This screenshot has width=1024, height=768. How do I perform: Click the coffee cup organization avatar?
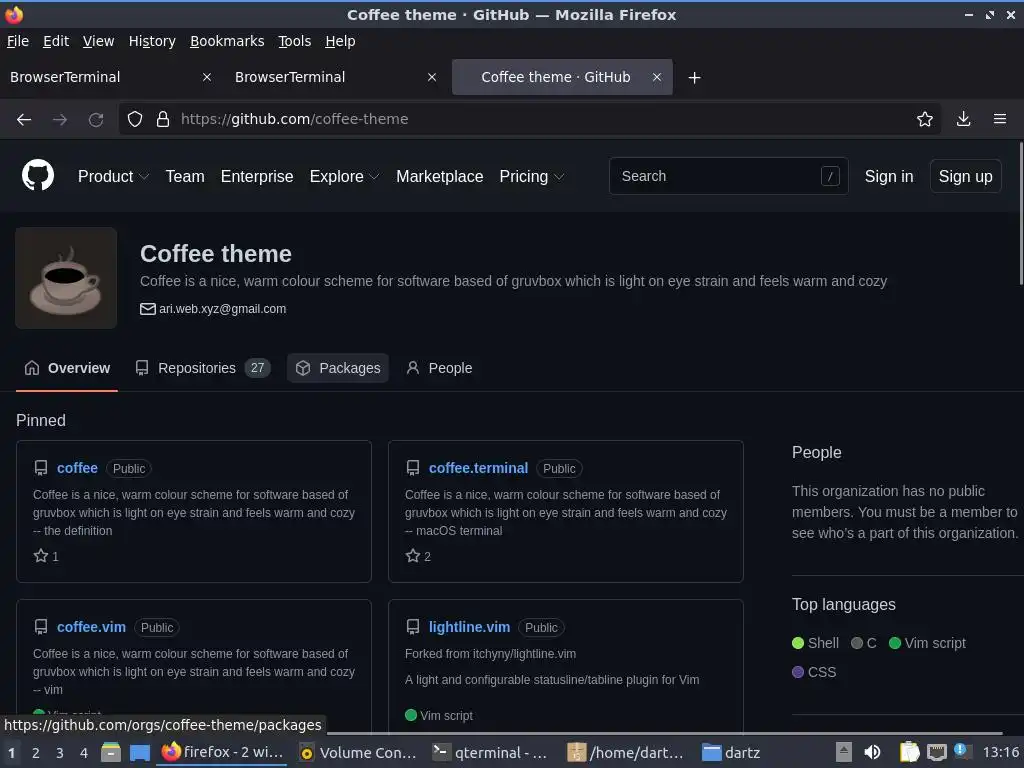pos(66,278)
